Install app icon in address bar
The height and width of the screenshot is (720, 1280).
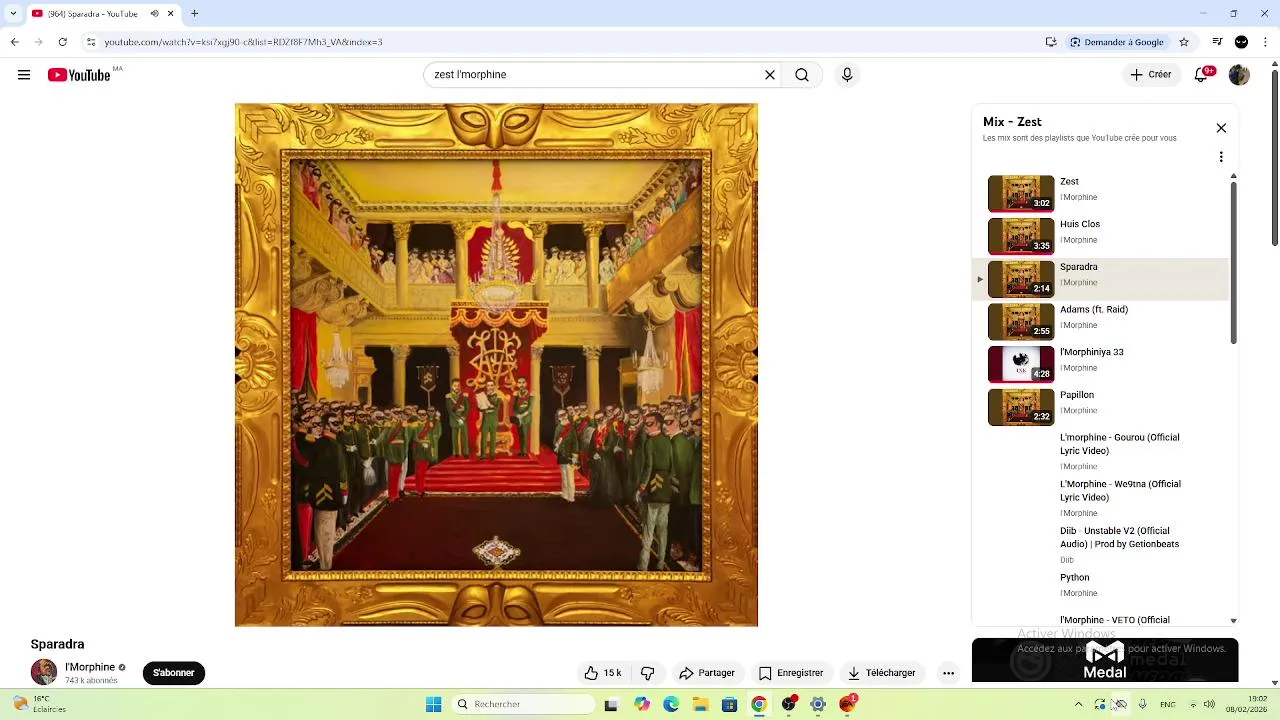[x=1051, y=42]
